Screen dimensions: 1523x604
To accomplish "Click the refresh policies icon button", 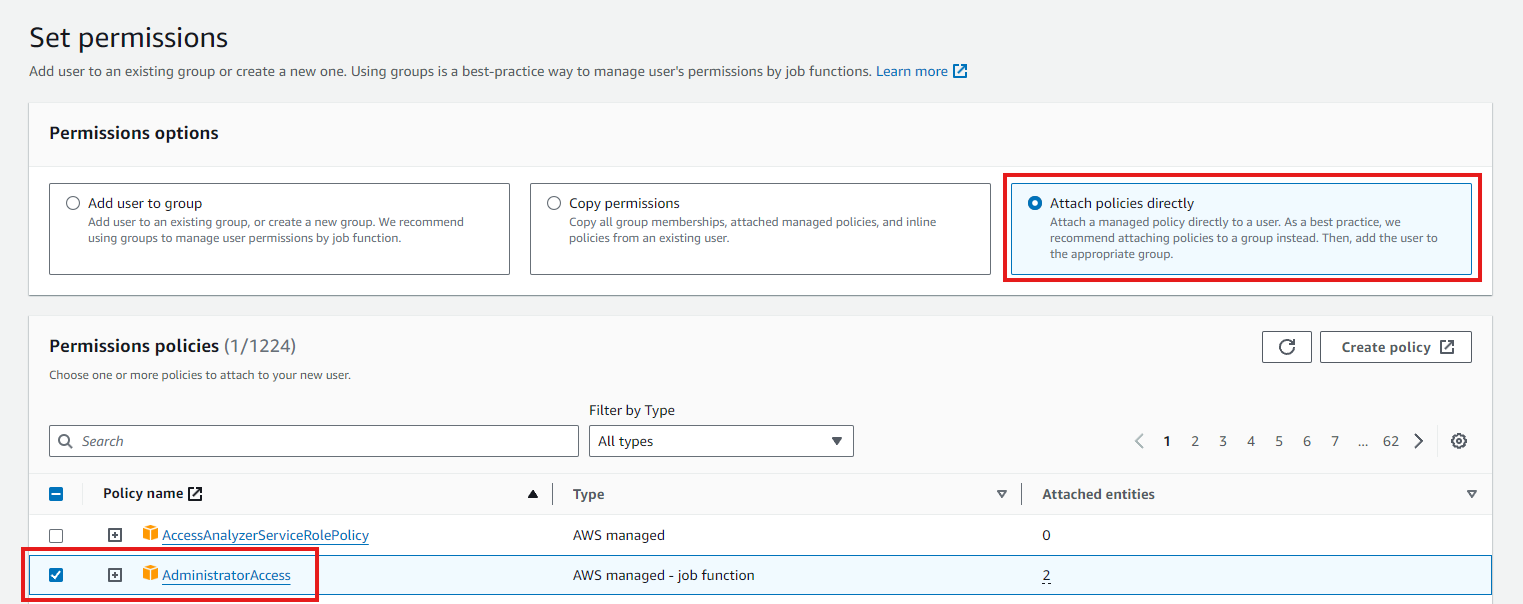I will (x=1287, y=347).
